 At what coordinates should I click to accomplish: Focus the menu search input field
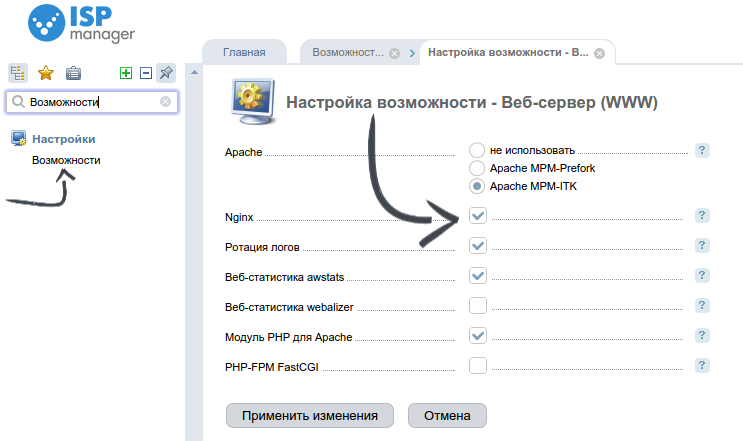click(x=92, y=102)
